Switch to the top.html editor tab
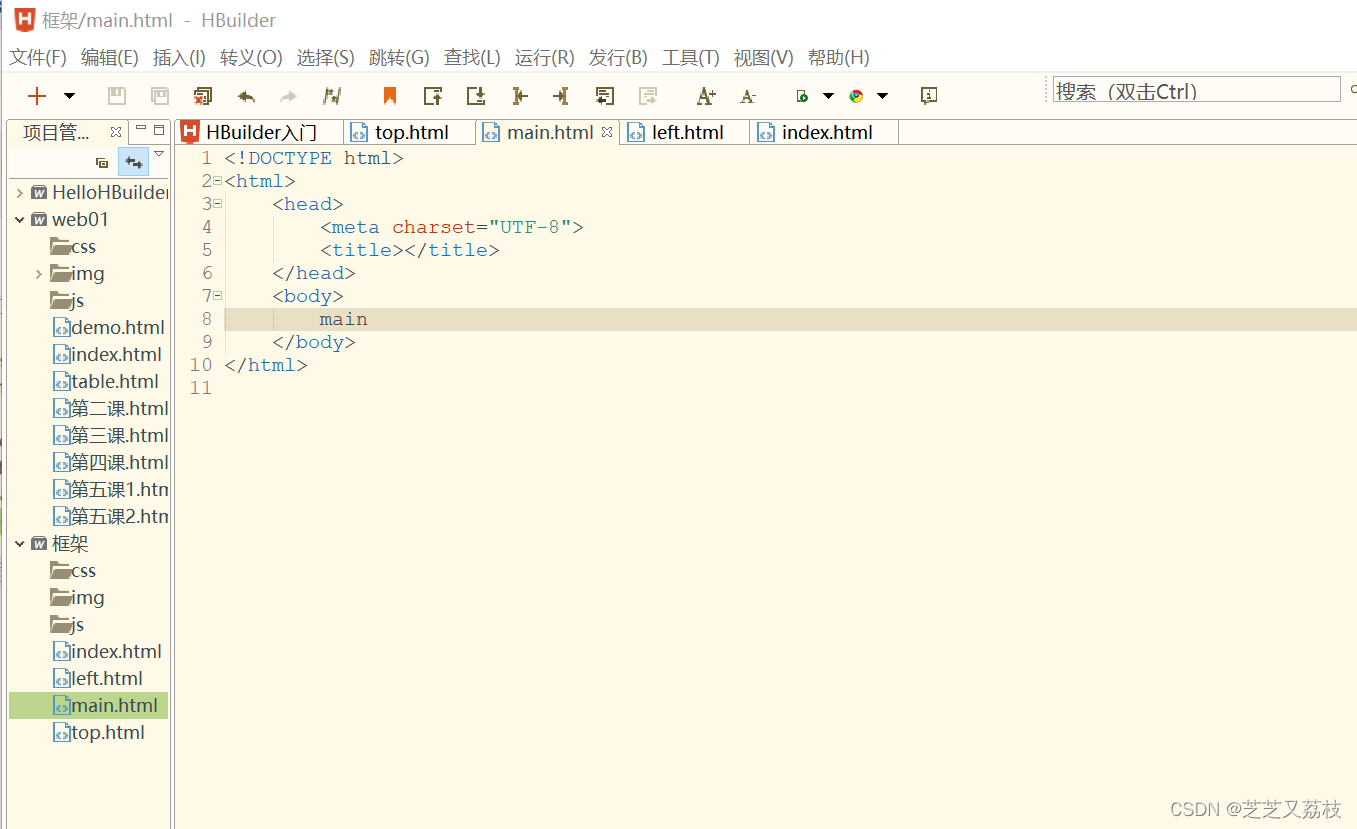 (410, 132)
